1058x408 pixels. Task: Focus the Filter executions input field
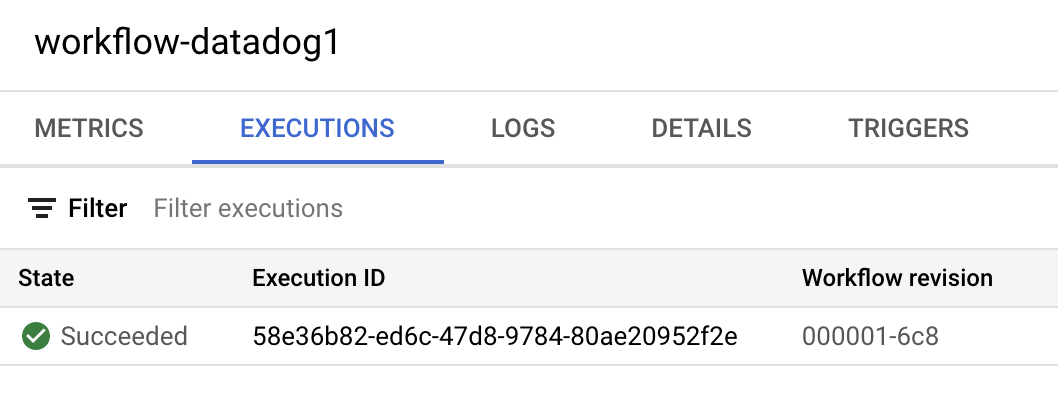click(x=248, y=208)
